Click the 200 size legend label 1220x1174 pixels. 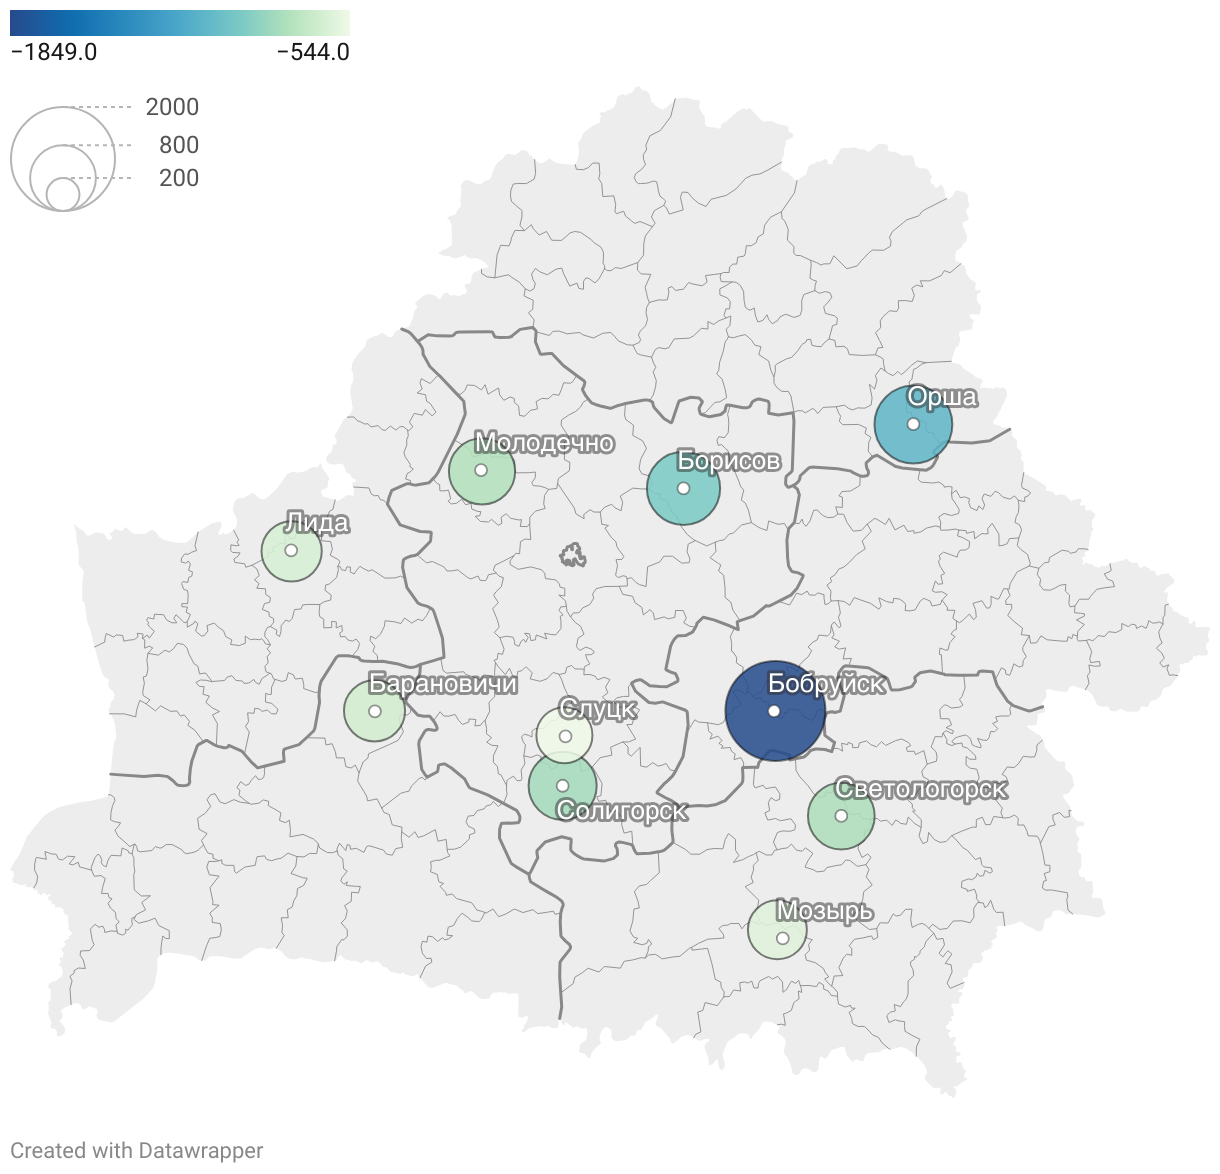[x=179, y=178]
